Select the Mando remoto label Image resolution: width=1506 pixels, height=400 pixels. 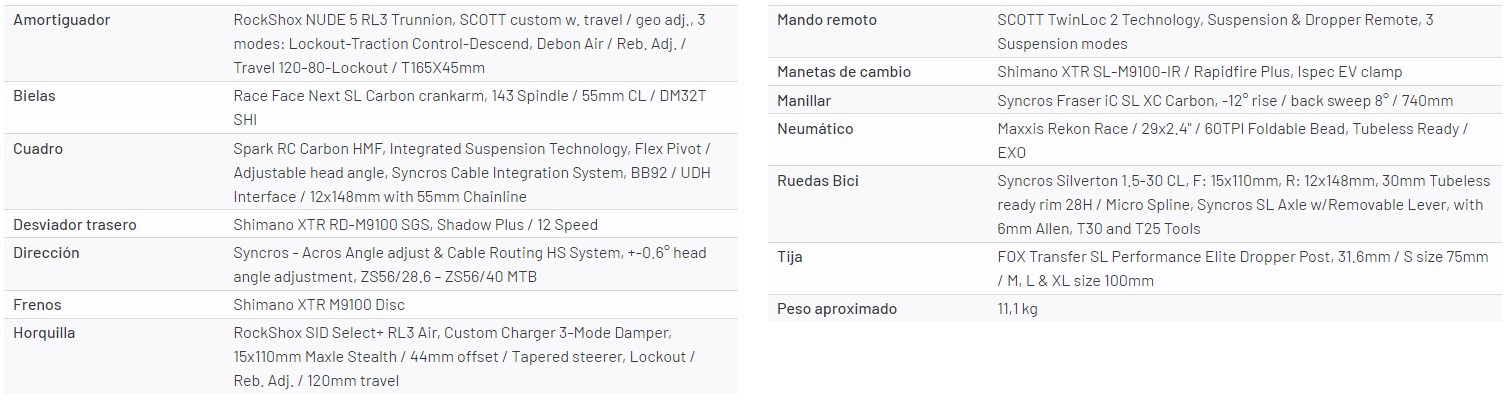(x=827, y=20)
